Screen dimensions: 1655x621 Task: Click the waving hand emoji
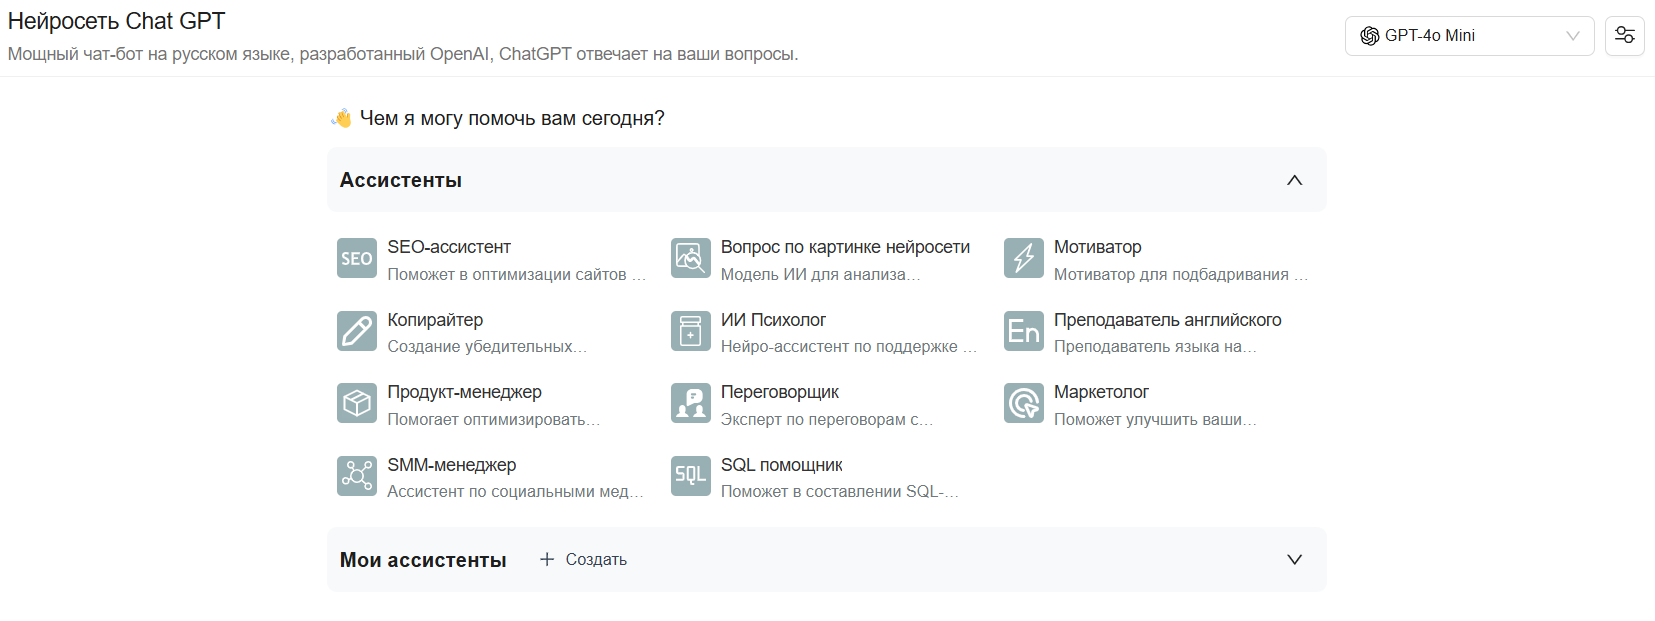[341, 118]
